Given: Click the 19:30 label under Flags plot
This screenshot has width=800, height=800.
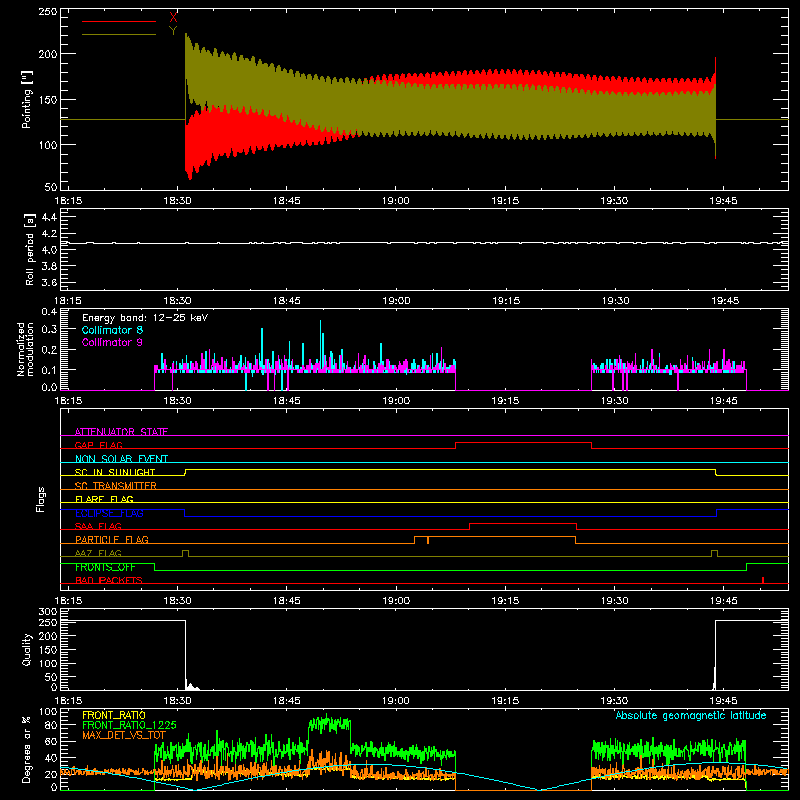Looking at the screenshot, I should (x=614, y=601).
